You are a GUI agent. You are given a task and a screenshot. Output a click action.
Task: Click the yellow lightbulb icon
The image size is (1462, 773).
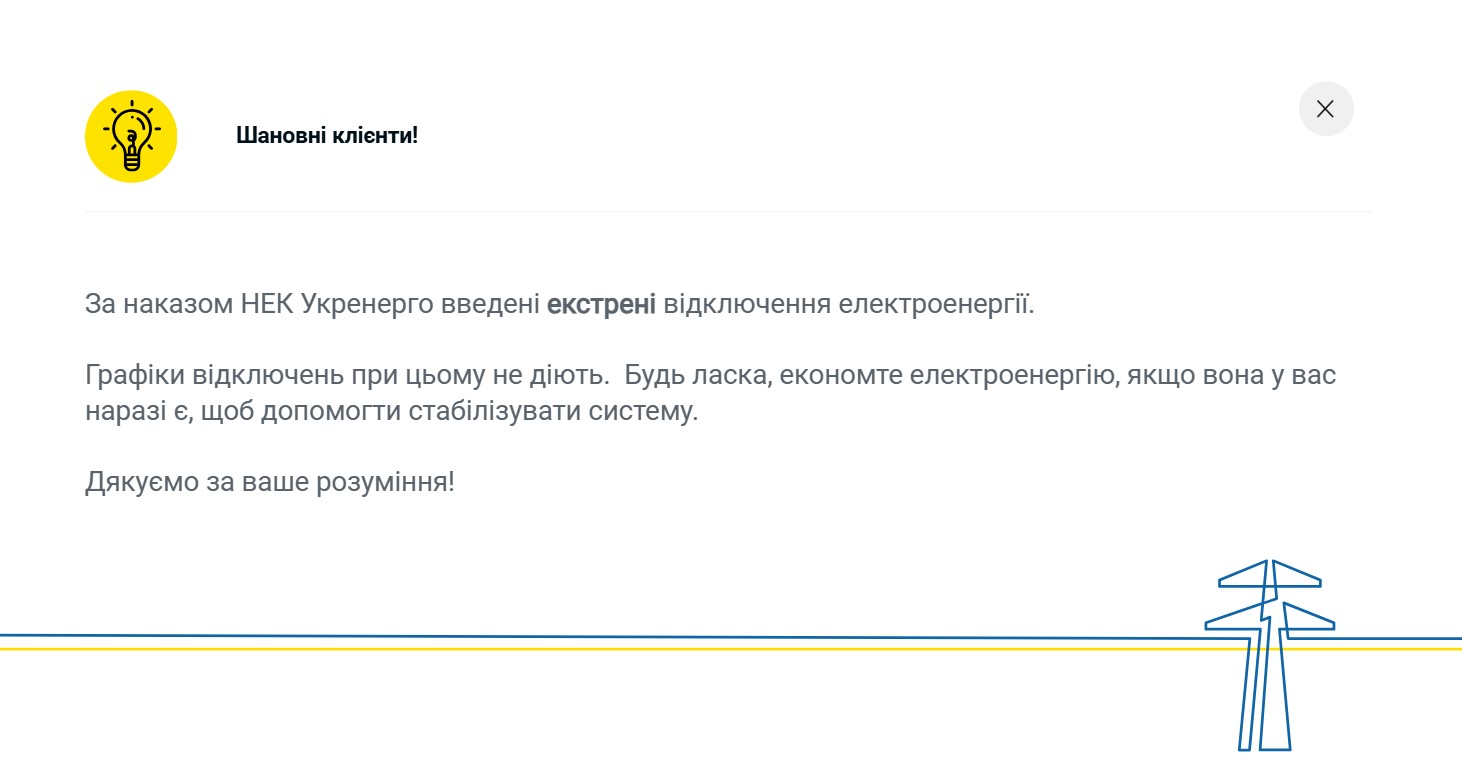(131, 136)
